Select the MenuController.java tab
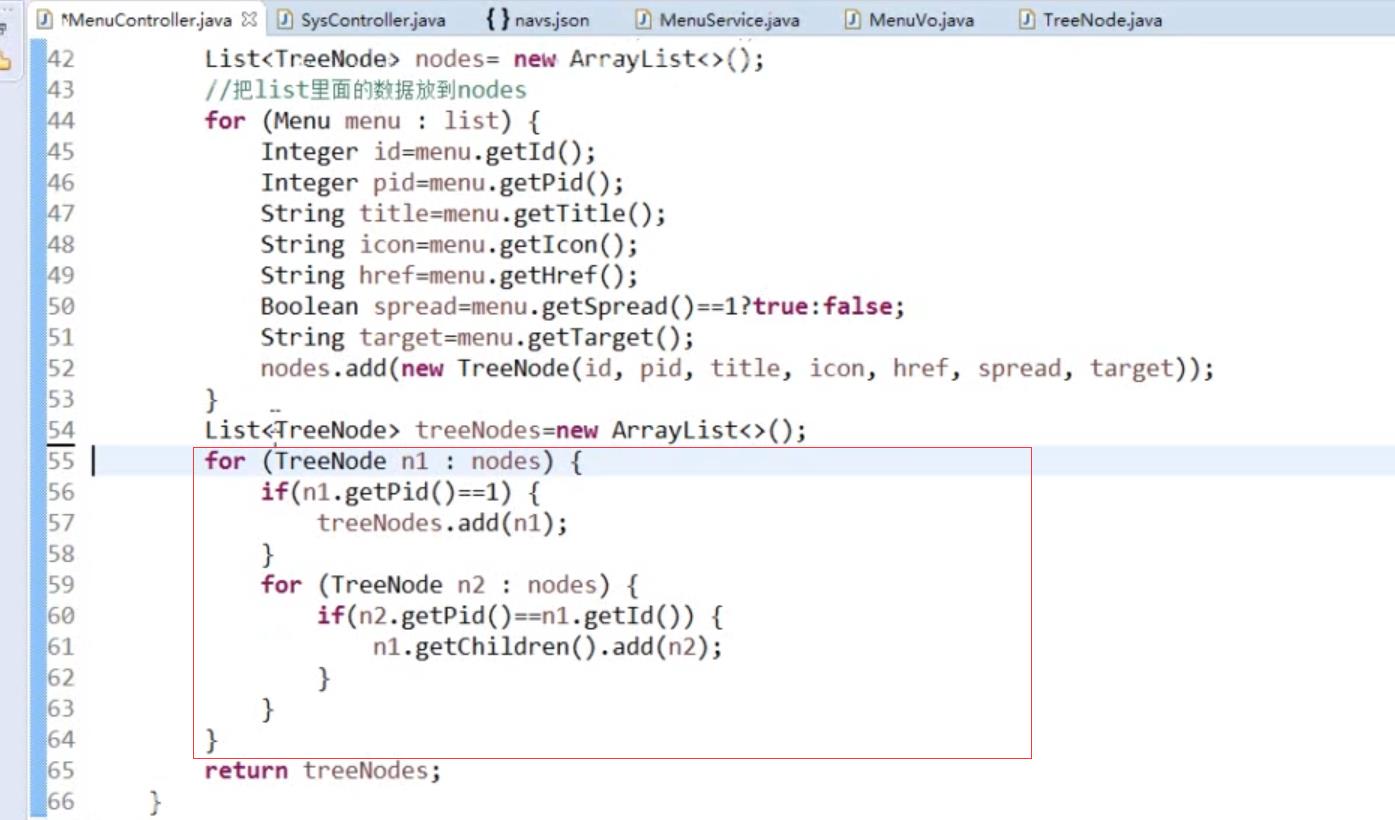The width and height of the screenshot is (1395, 820). (146, 19)
